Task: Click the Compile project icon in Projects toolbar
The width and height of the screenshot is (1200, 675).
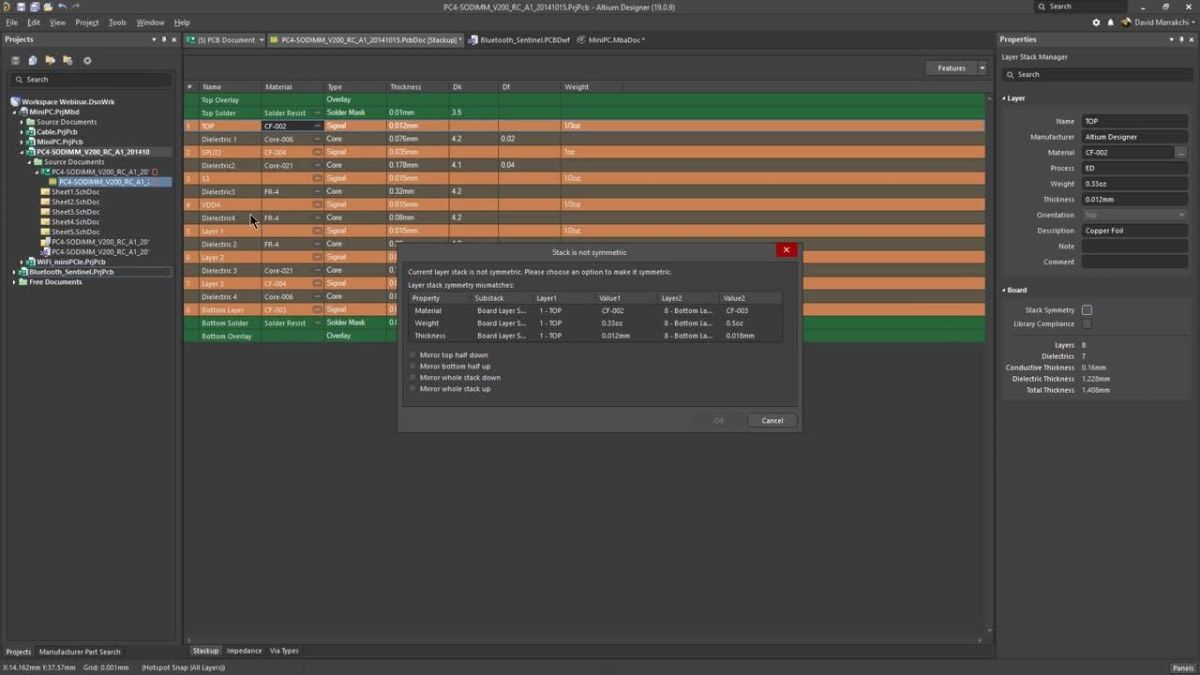Action: click(50, 60)
